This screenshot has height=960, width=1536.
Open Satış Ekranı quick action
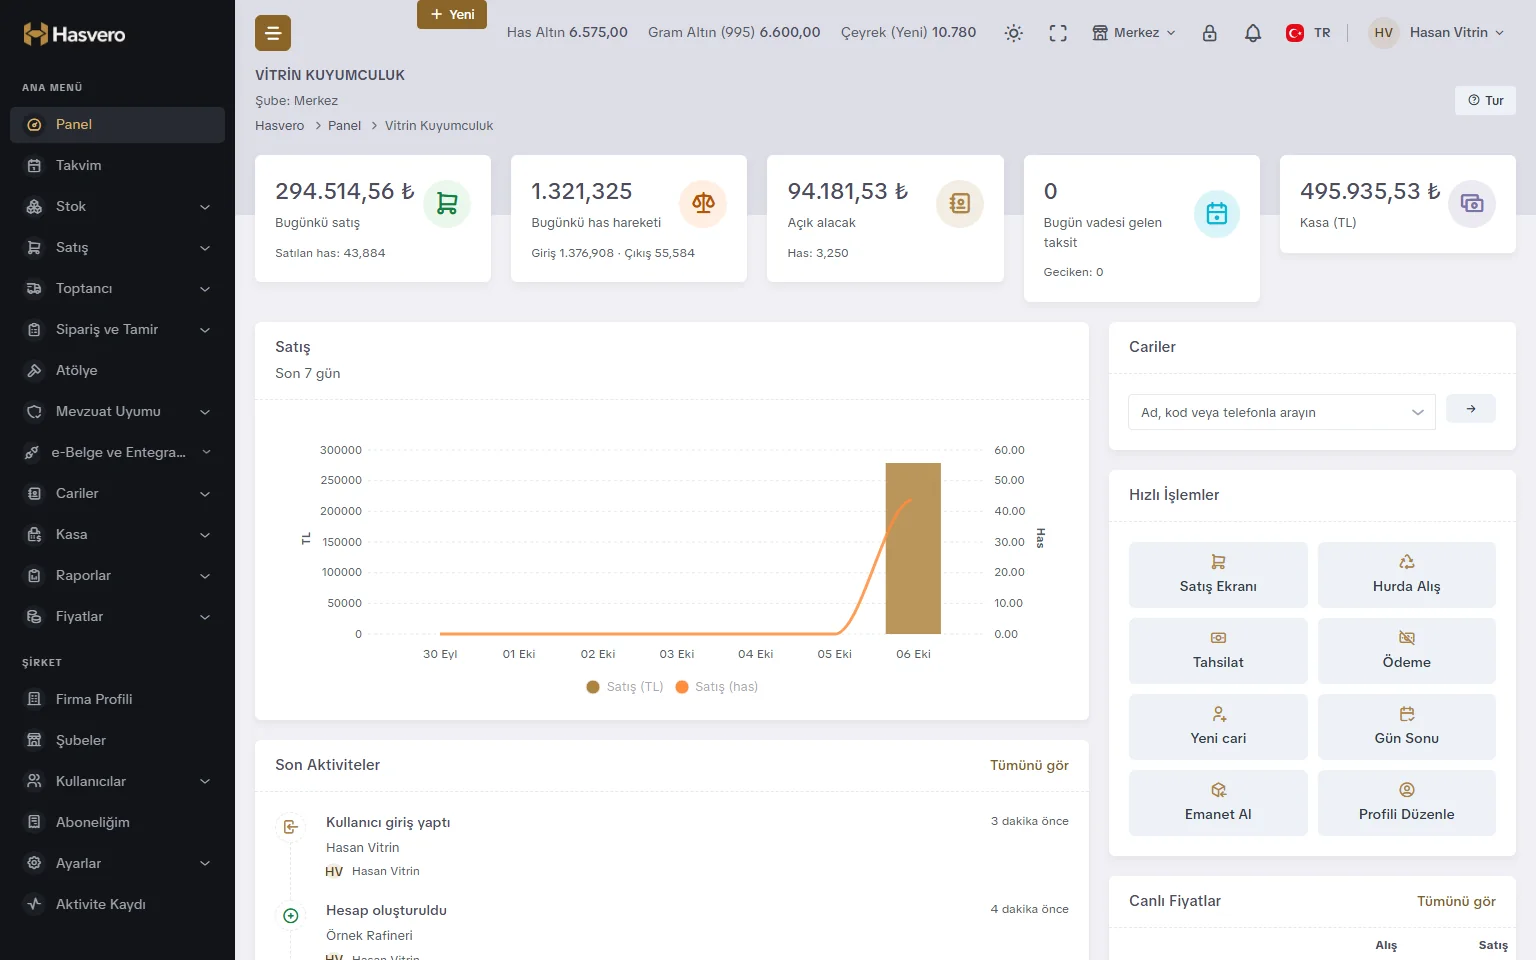click(1218, 575)
